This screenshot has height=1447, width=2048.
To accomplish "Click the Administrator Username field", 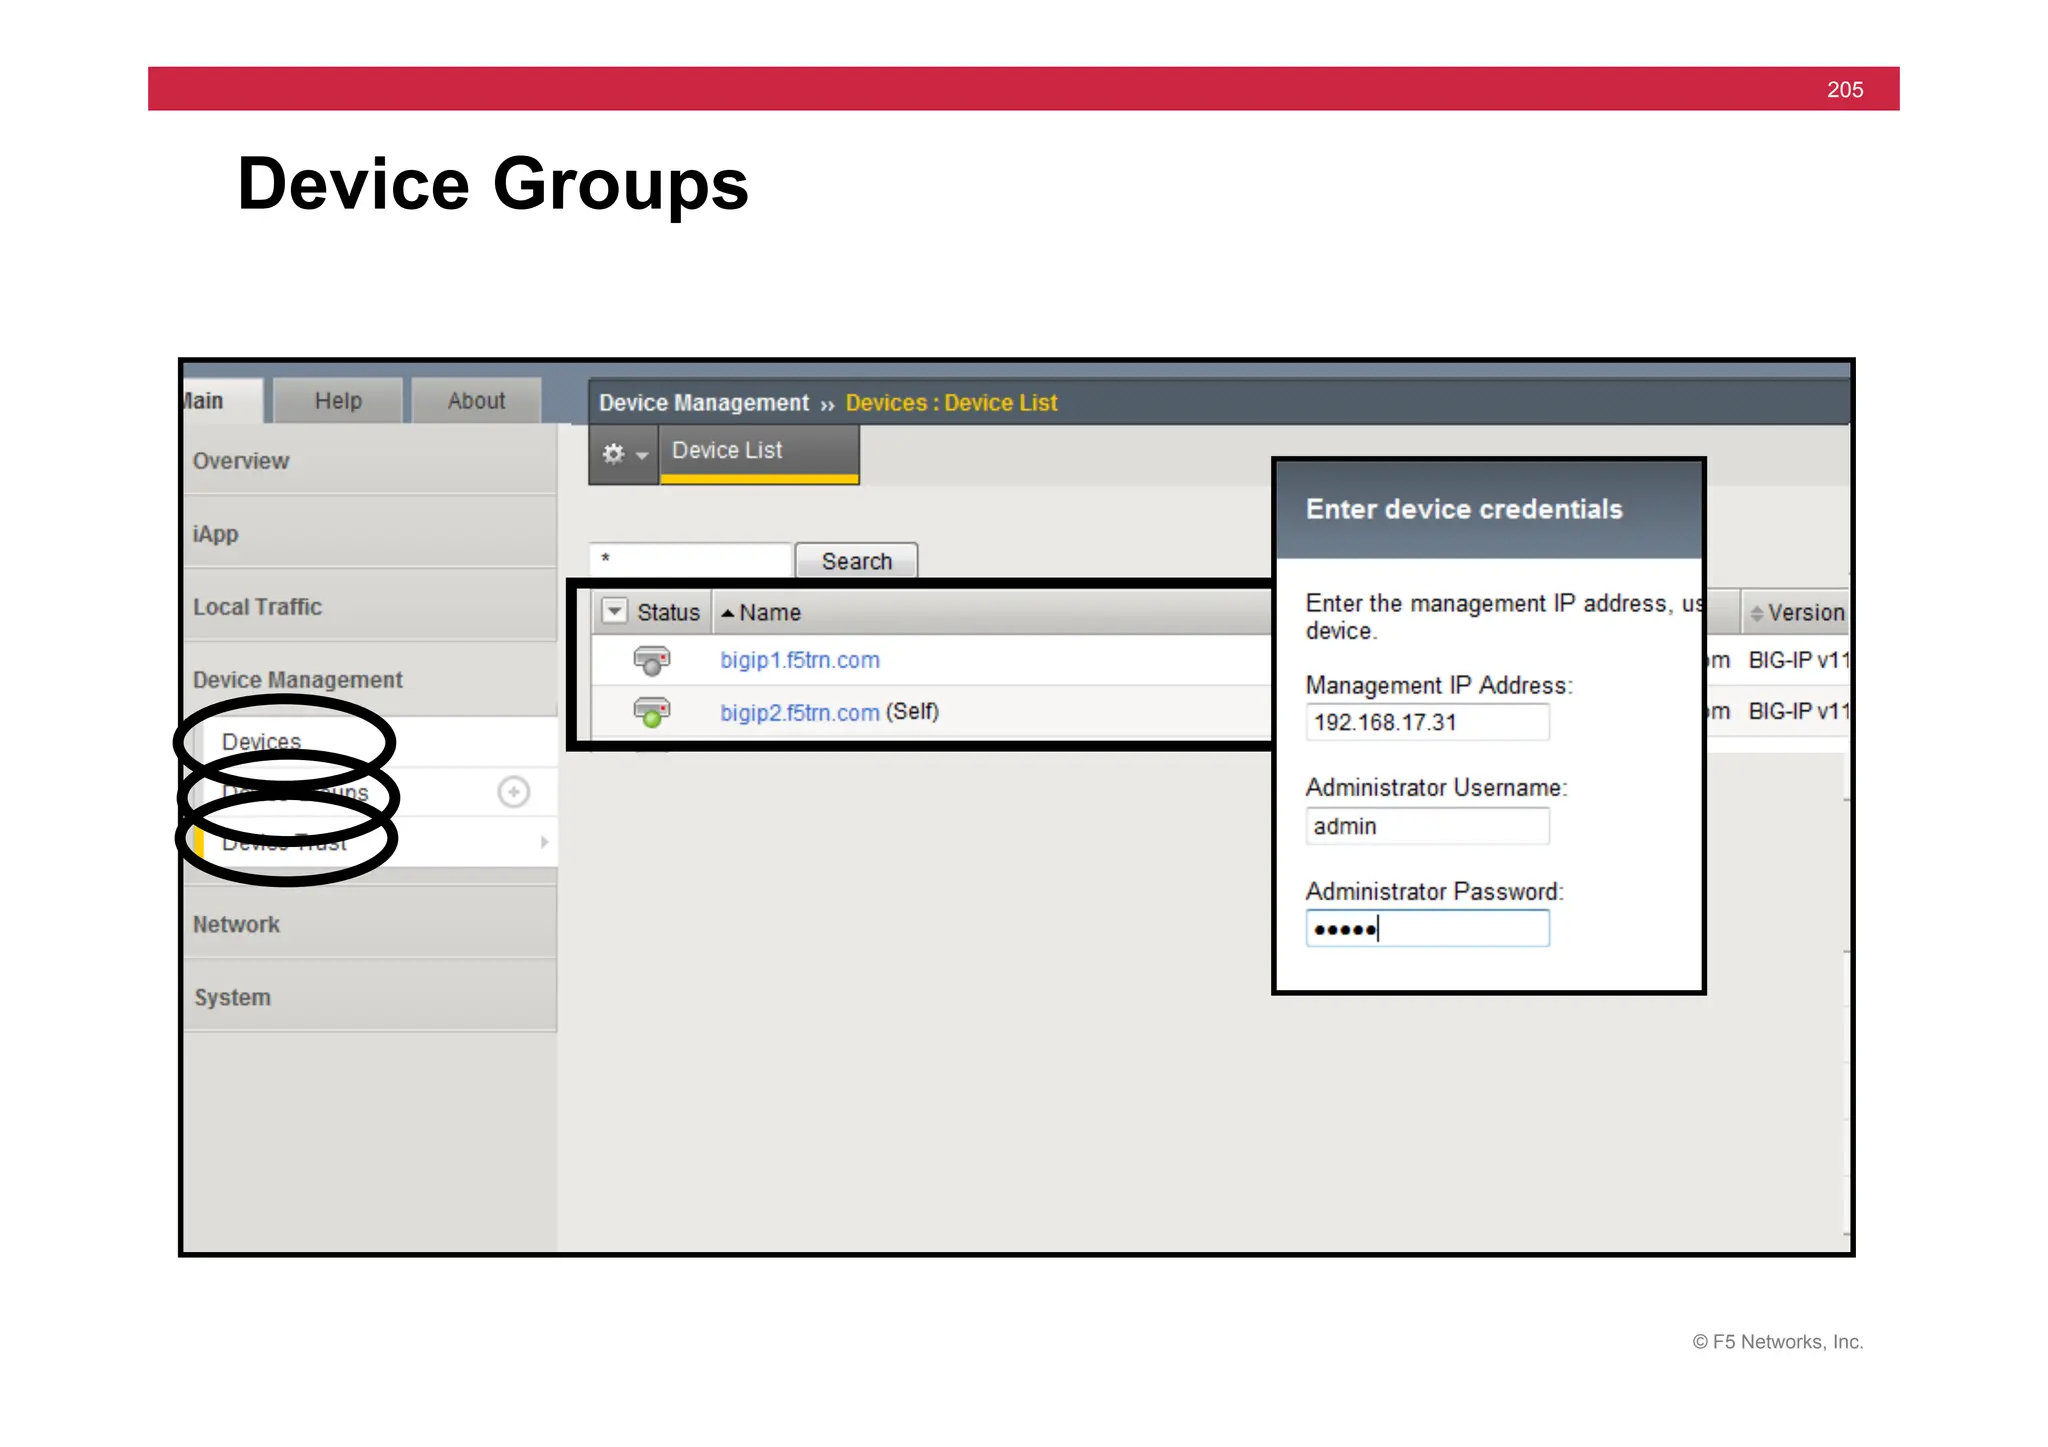I will pos(1427,826).
